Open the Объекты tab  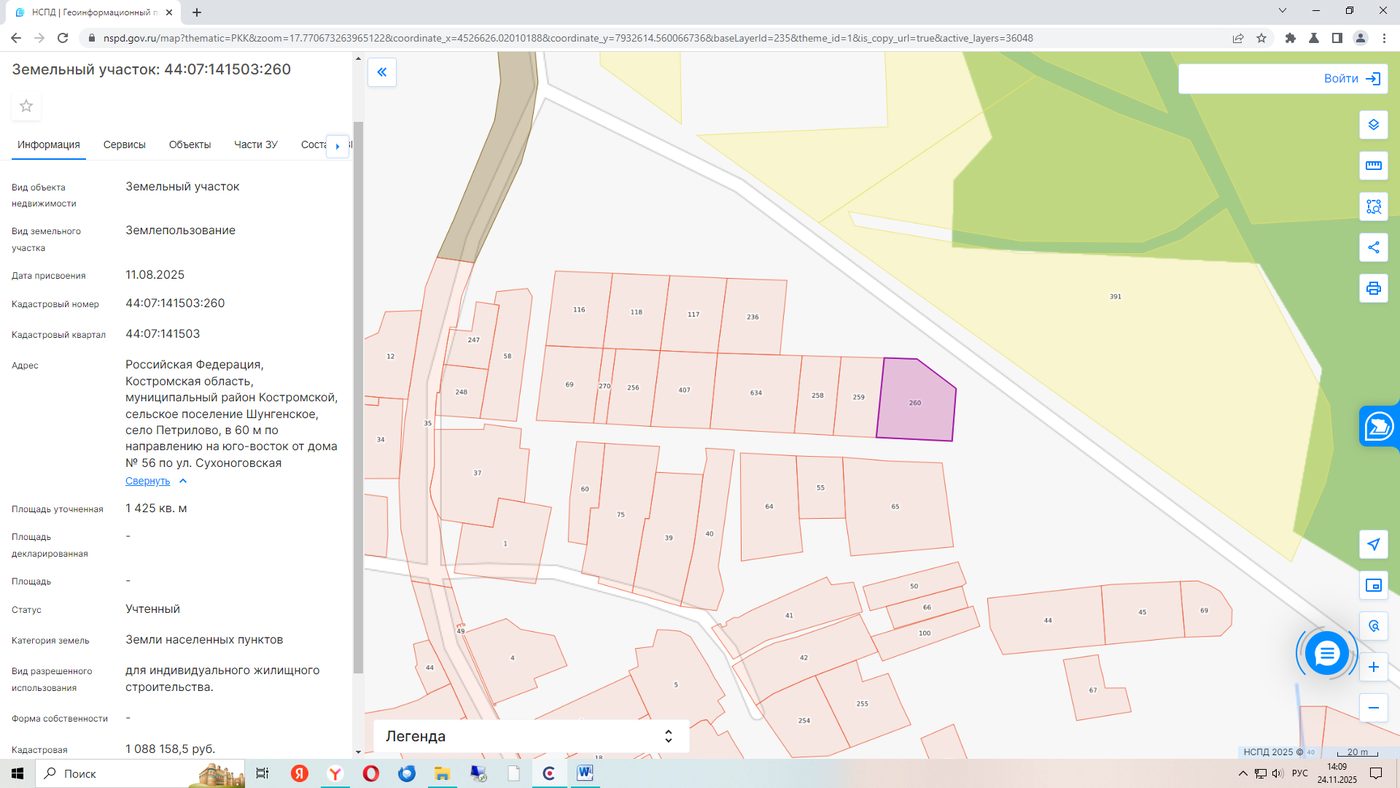pos(190,145)
